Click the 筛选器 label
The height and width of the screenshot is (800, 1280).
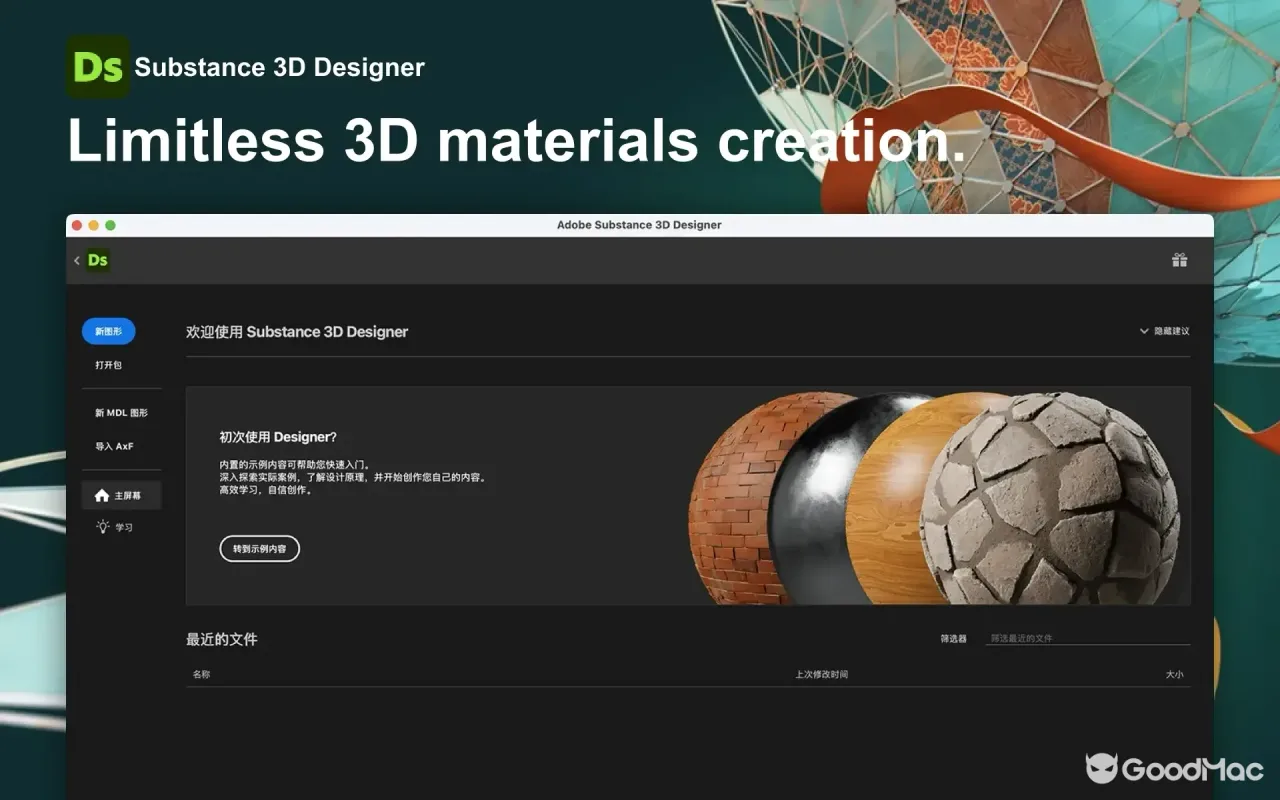point(953,638)
